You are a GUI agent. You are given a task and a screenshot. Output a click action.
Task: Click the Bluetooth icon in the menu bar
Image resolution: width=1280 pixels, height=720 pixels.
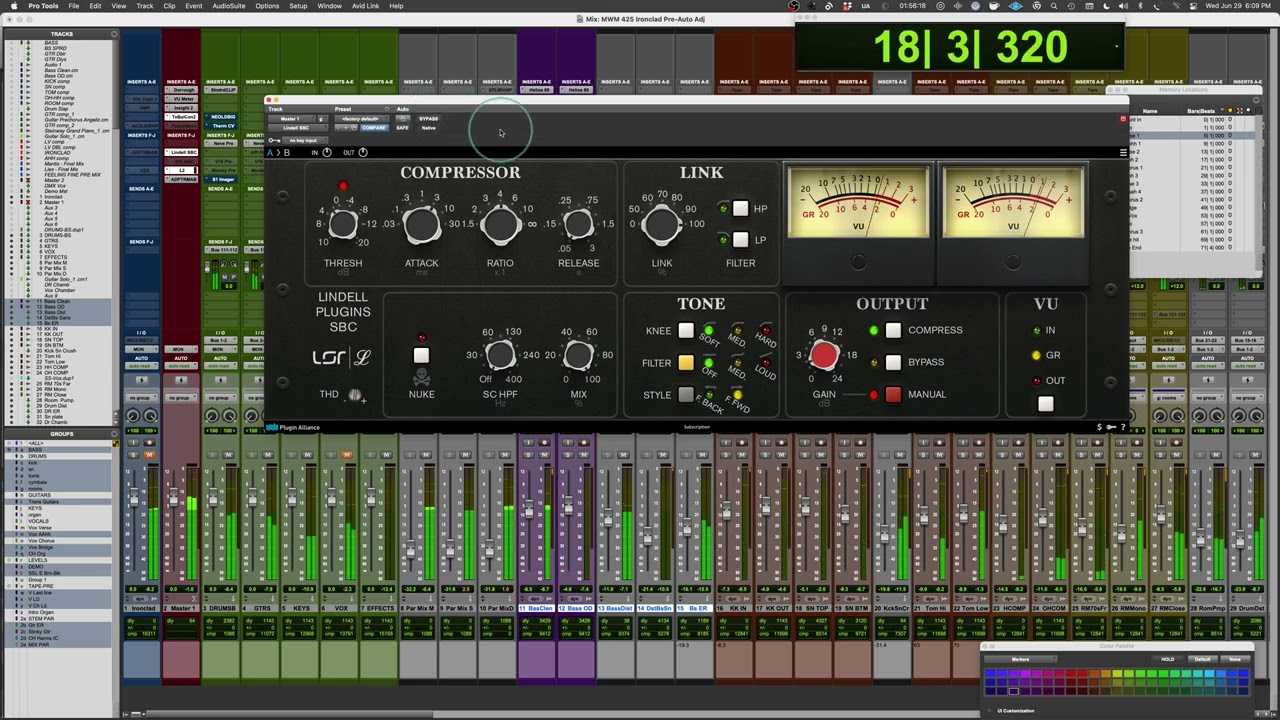pyautogui.click(x=1141, y=6)
